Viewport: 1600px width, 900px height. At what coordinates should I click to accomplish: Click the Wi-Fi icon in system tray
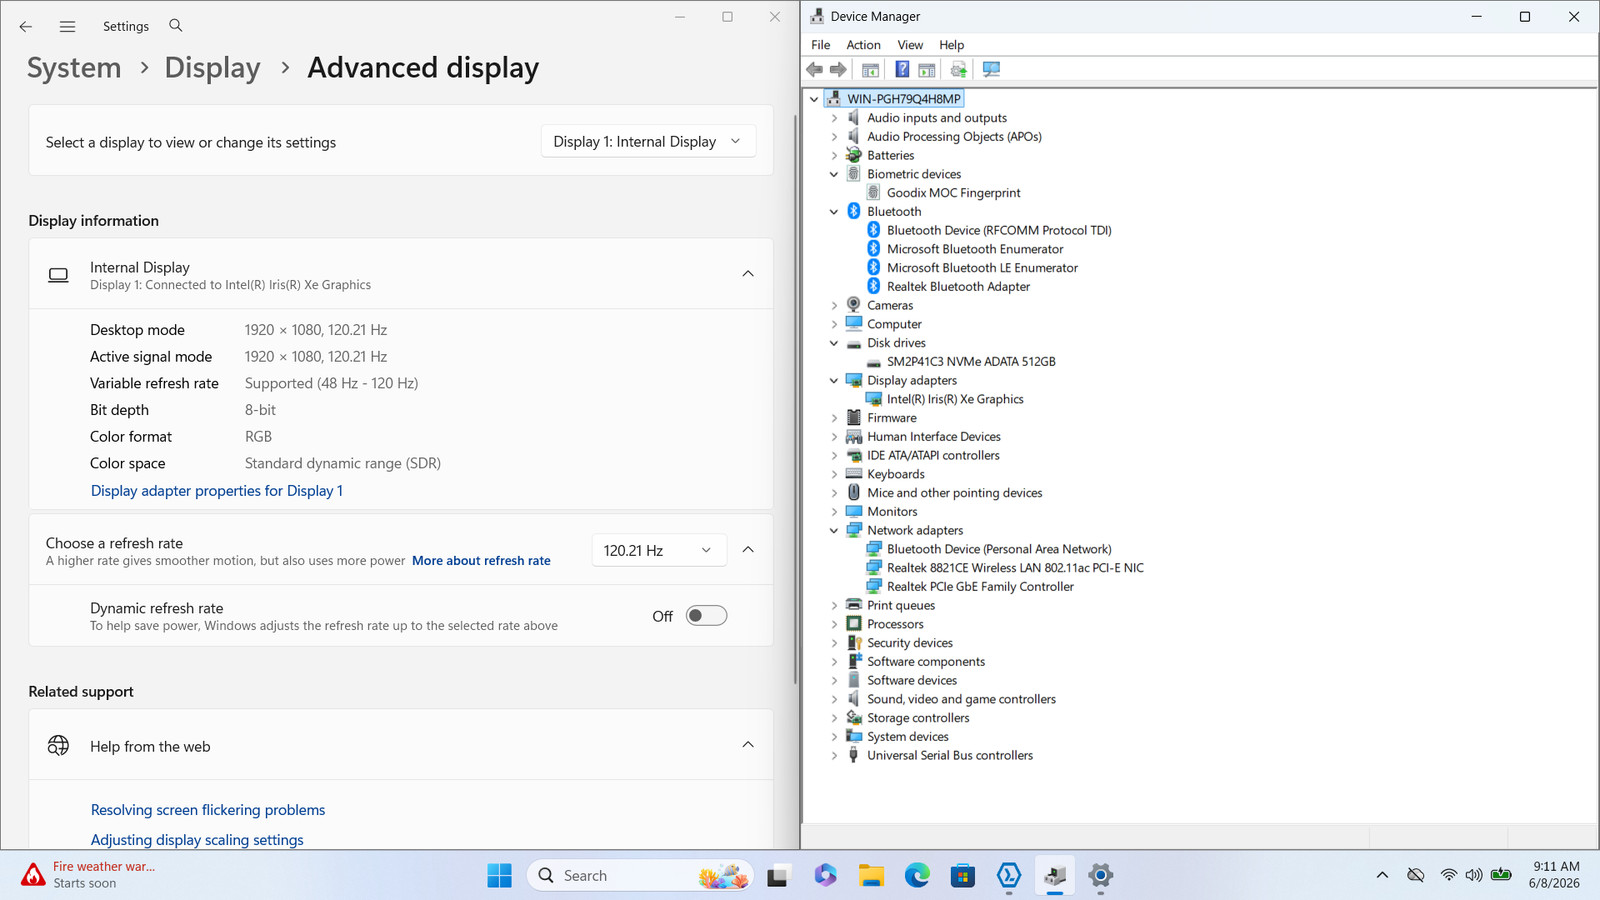tap(1448, 875)
